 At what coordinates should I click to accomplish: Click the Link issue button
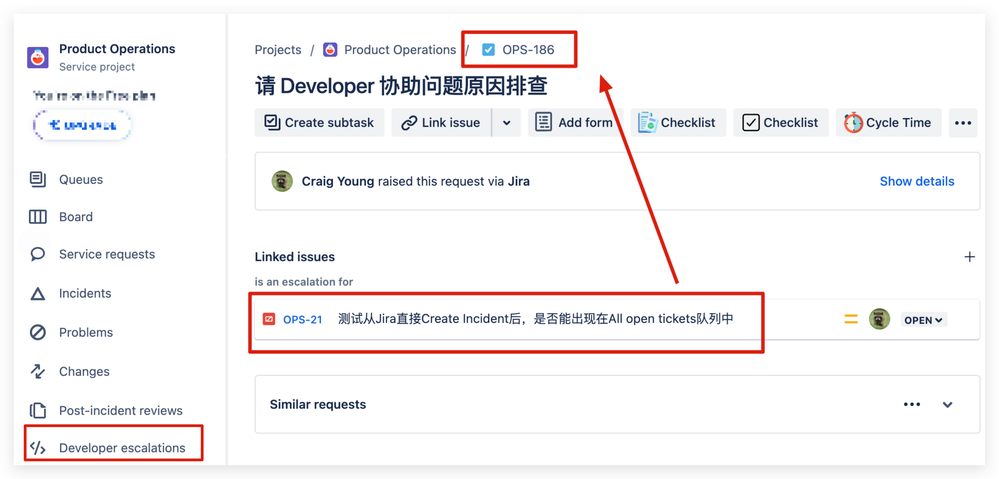point(441,123)
